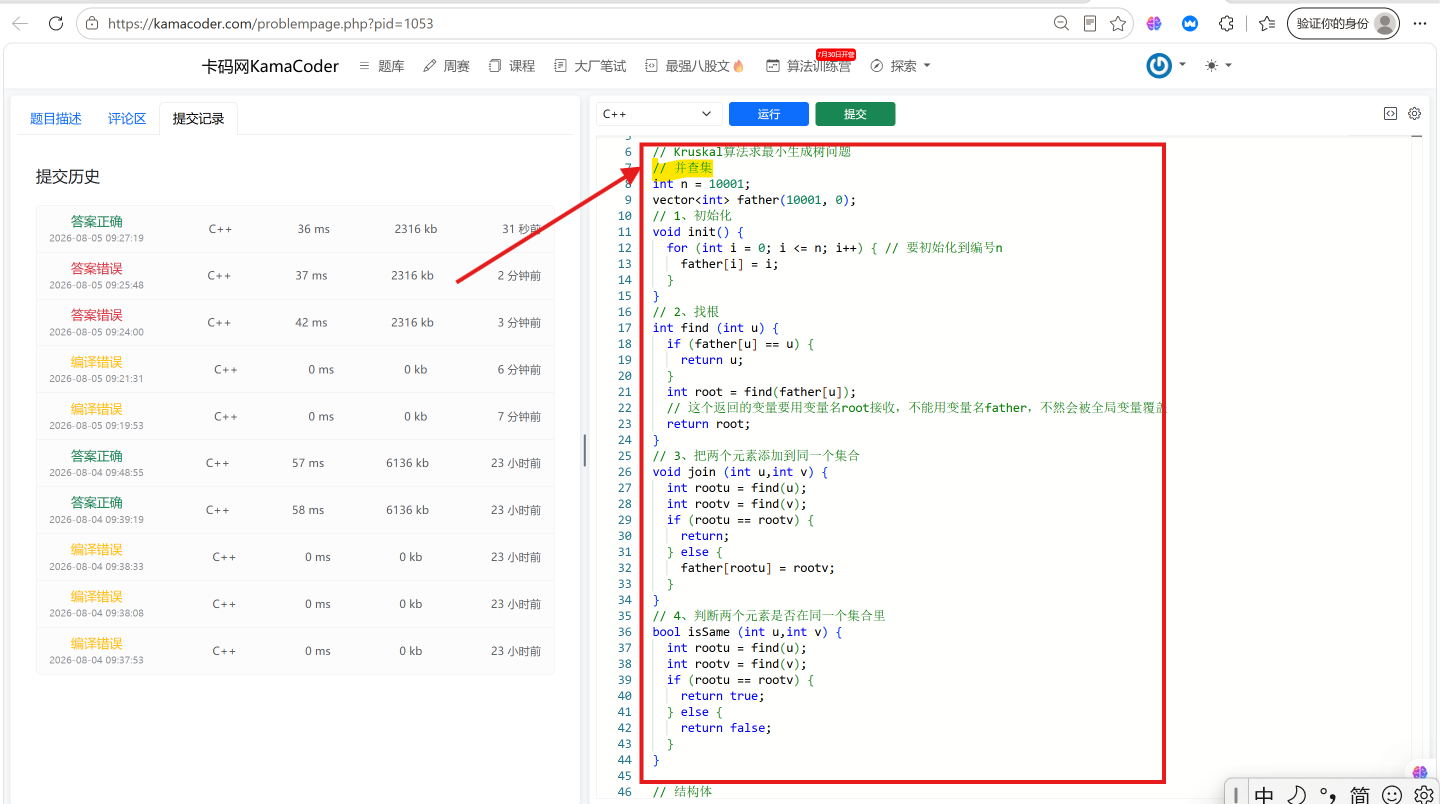Open the C++ language dropdown
The height and width of the screenshot is (804, 1440).
659,114
